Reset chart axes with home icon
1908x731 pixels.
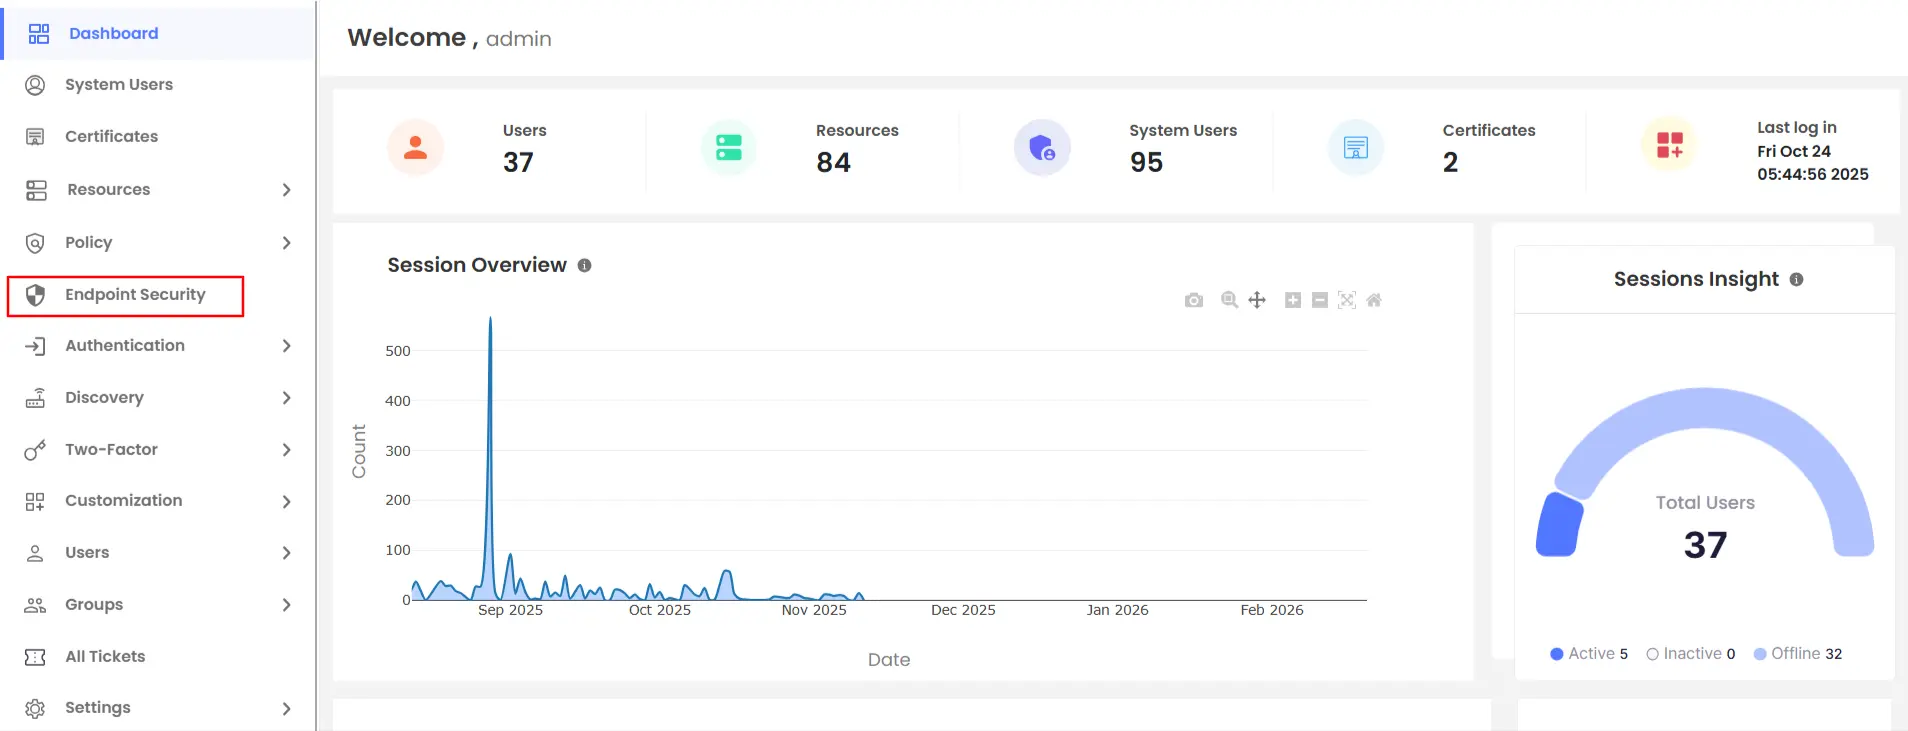click(1374, 300)
